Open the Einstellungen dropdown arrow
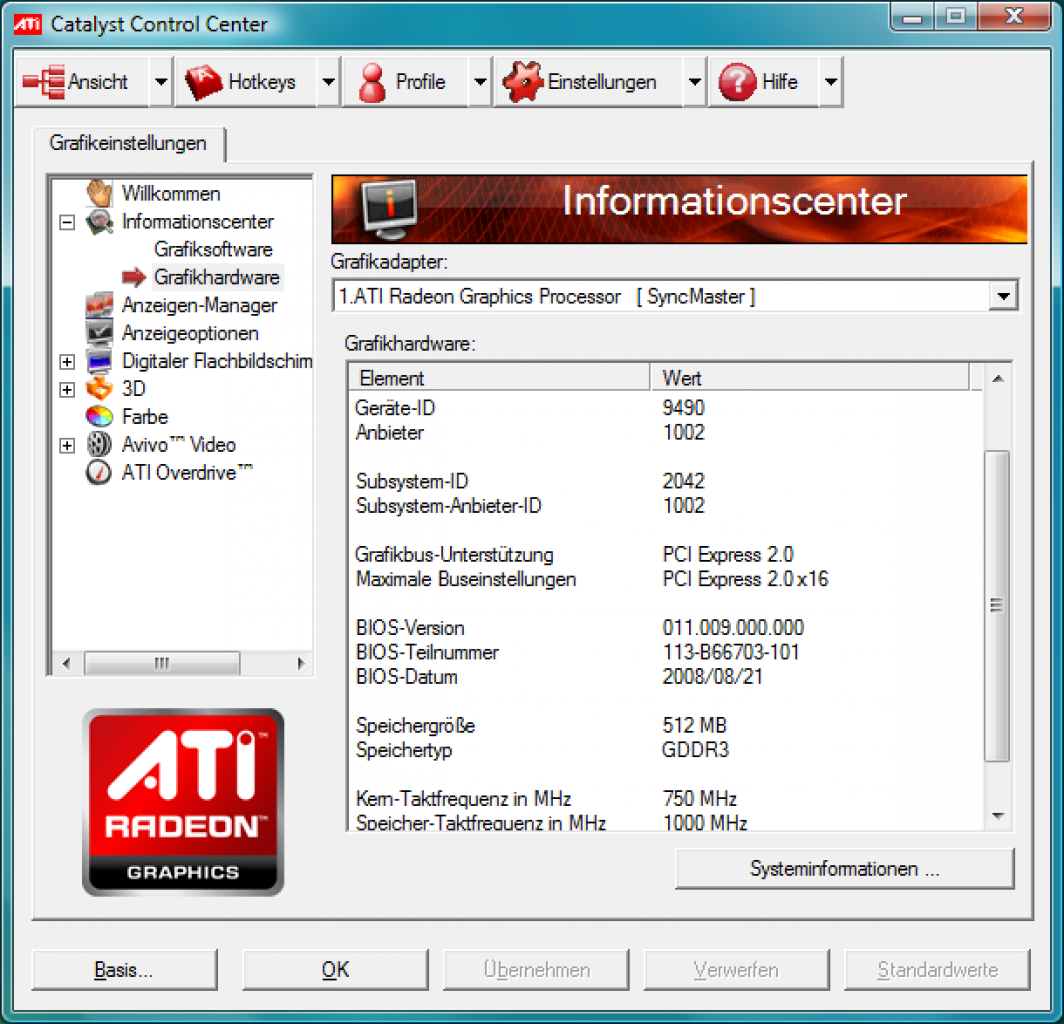This screenshot has height=1024, width=1064. 695,82
